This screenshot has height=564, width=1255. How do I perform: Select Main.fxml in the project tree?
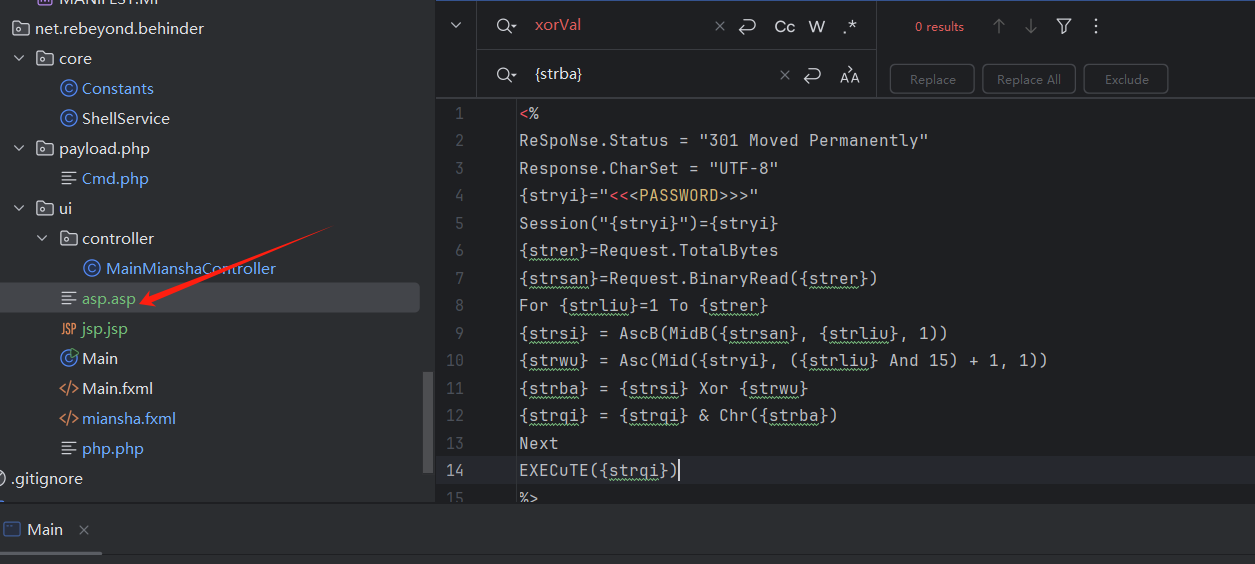pos(117,388)
